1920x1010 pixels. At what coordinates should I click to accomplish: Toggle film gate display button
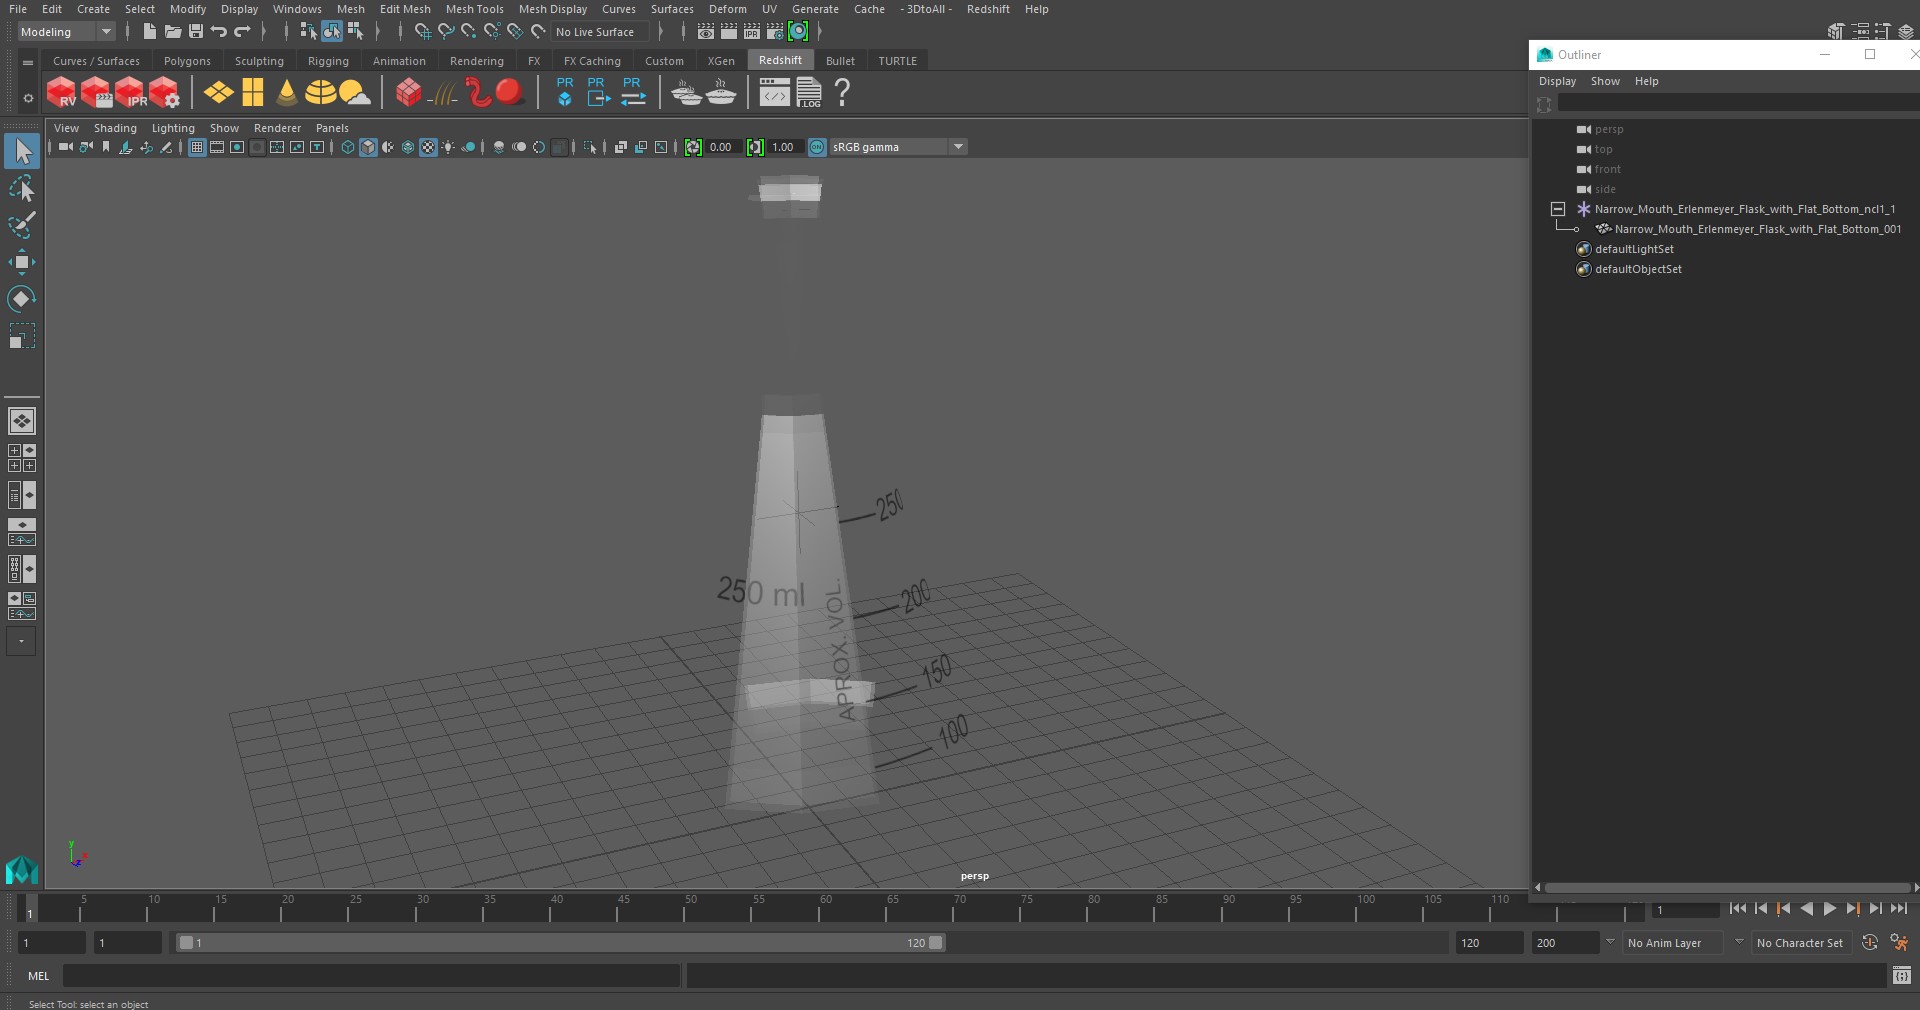pos(217,147)
